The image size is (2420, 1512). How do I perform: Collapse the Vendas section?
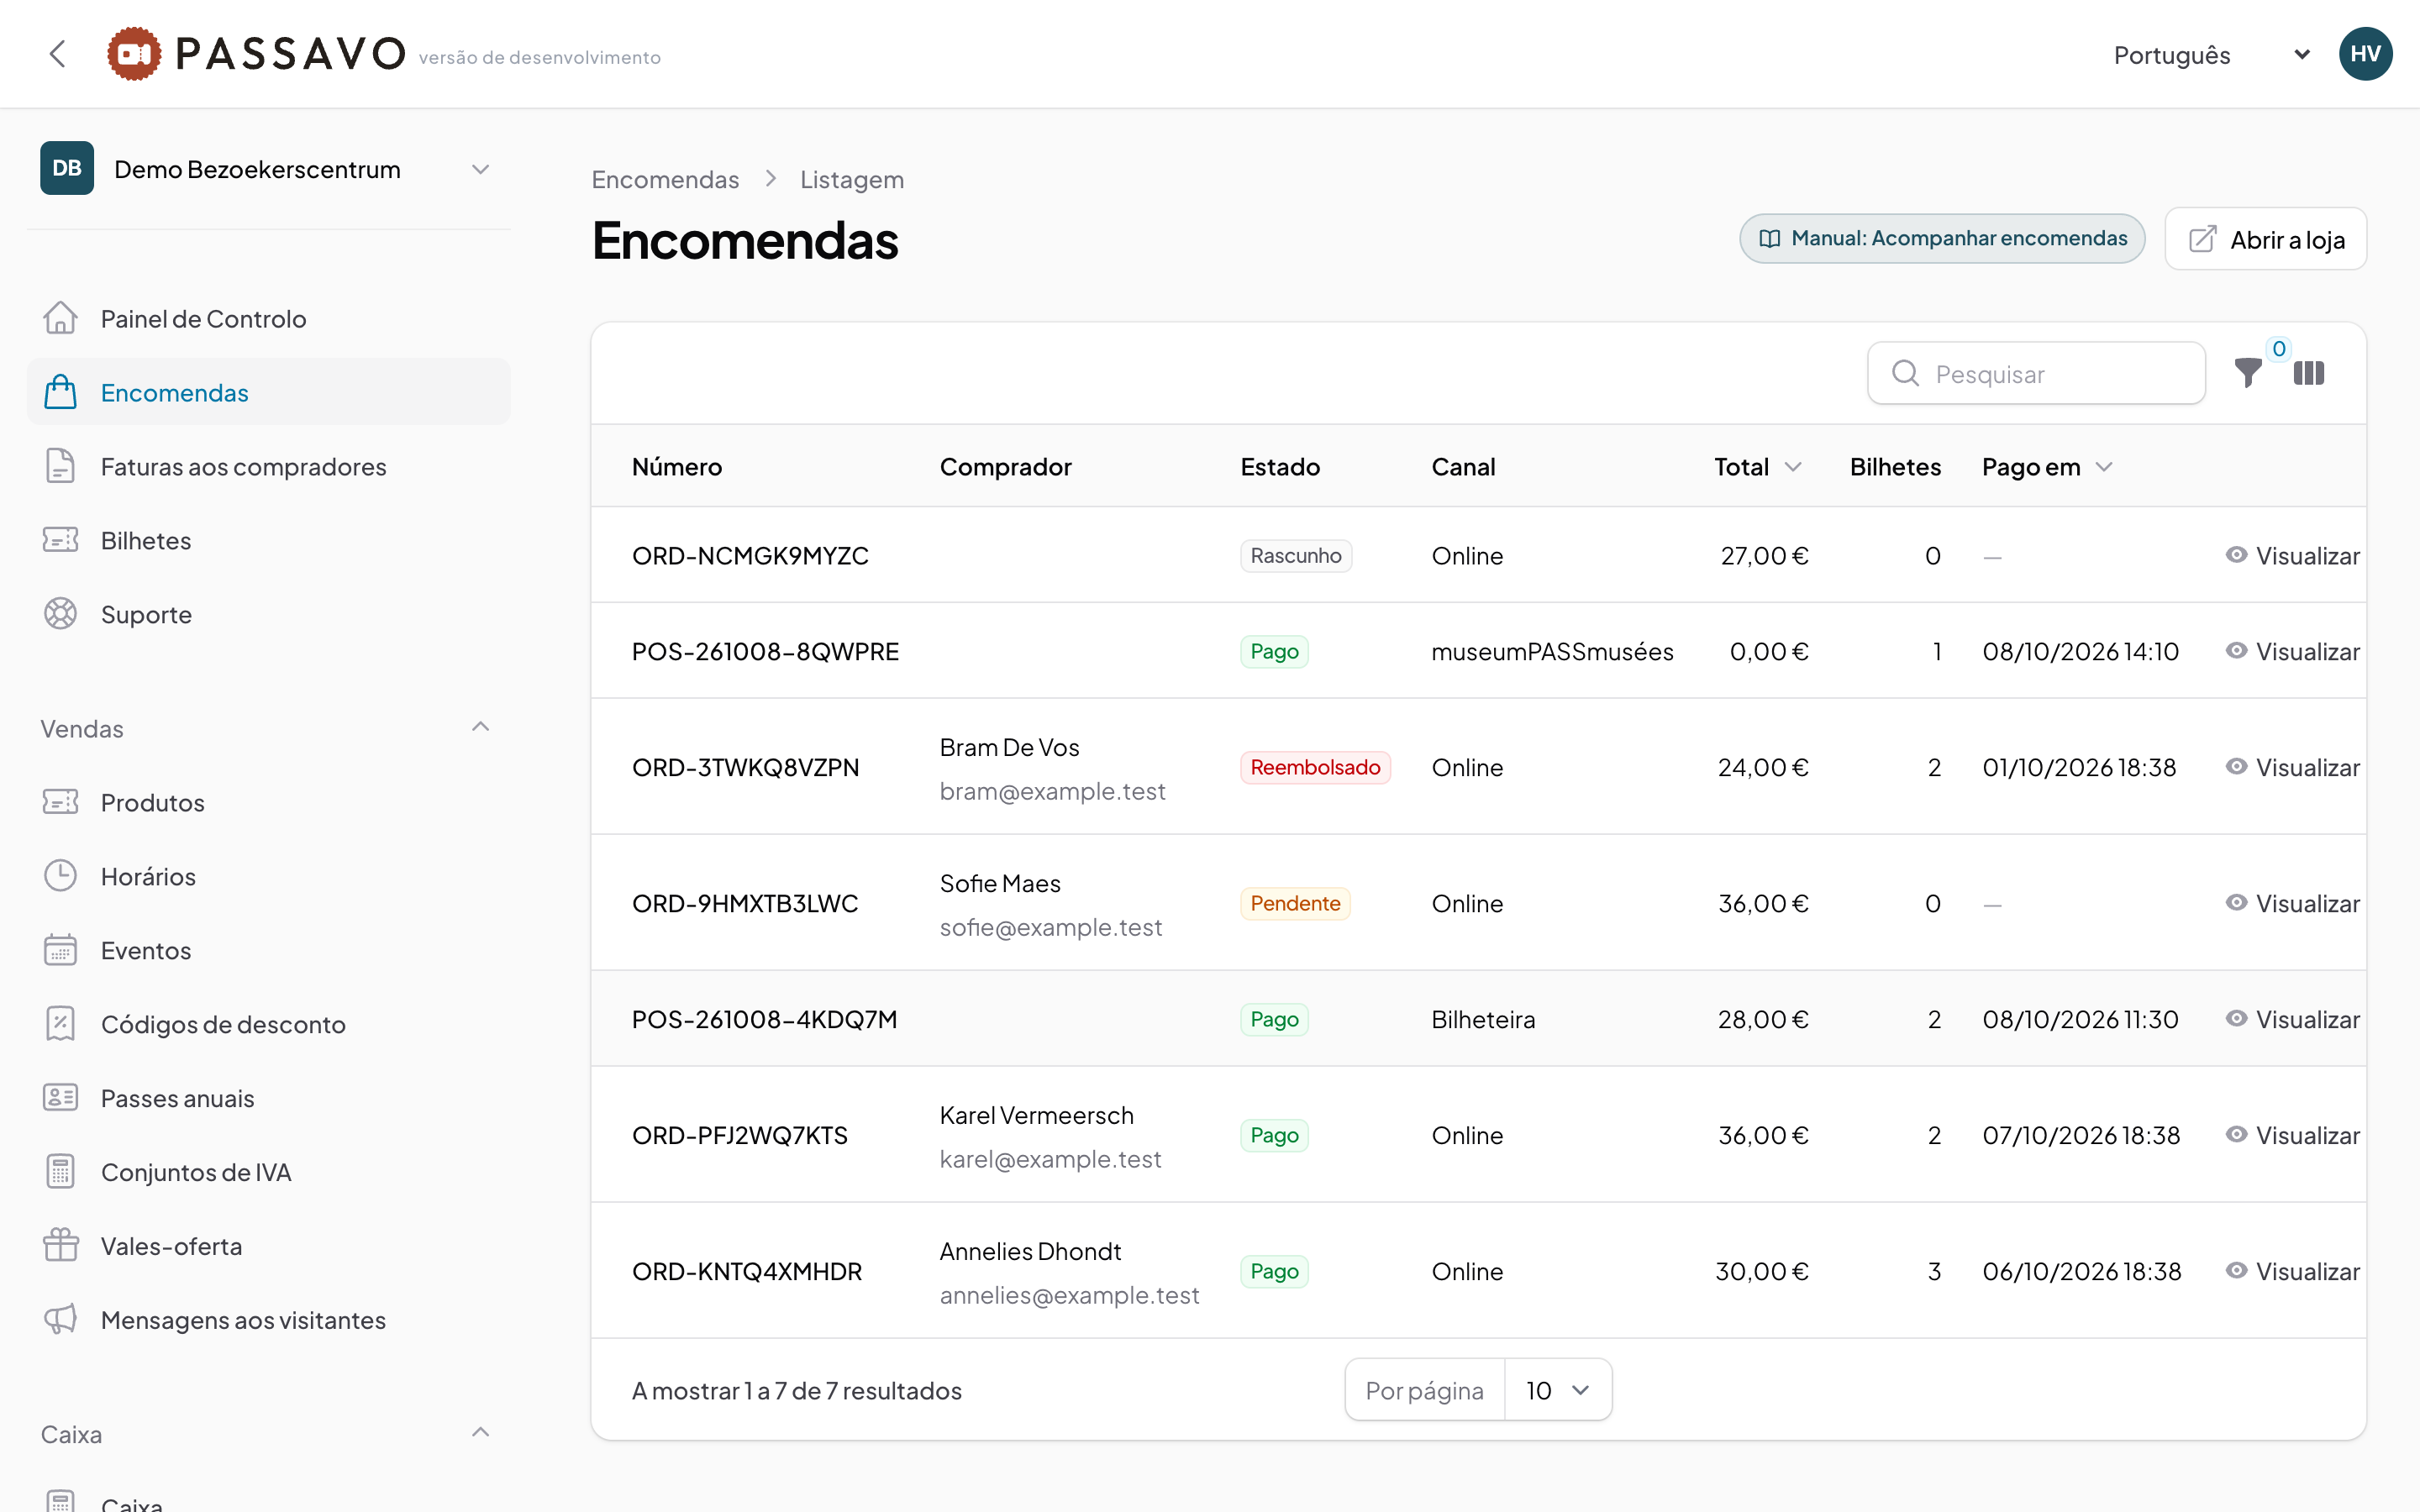480,727
